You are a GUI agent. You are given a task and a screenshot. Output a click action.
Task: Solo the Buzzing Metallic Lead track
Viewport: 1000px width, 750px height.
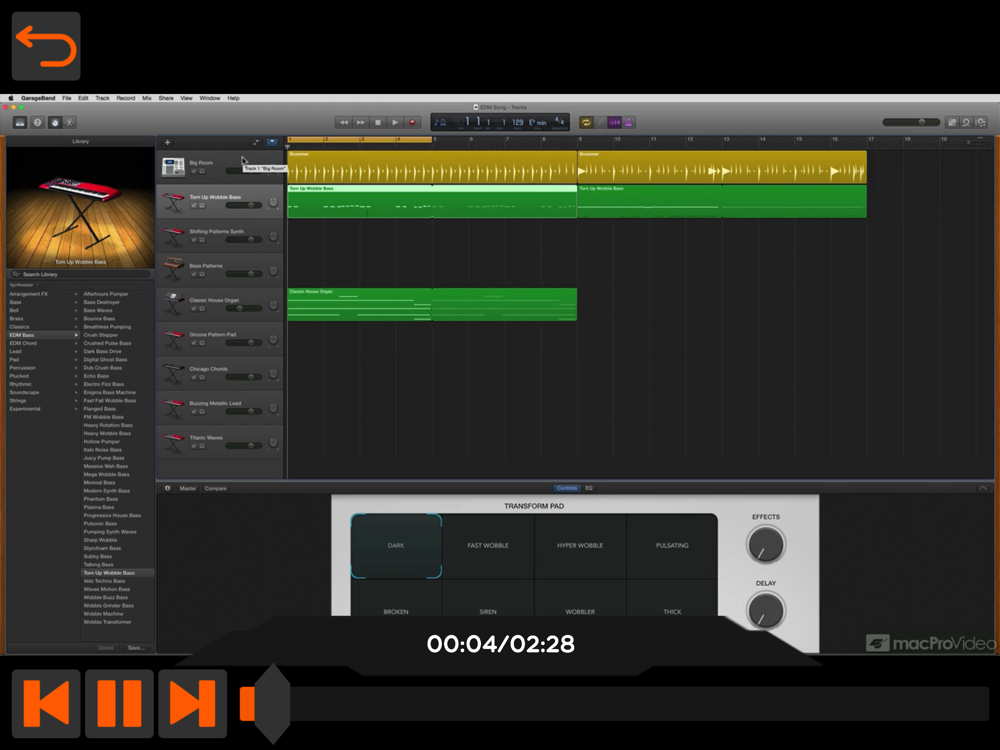click(202, 412)
